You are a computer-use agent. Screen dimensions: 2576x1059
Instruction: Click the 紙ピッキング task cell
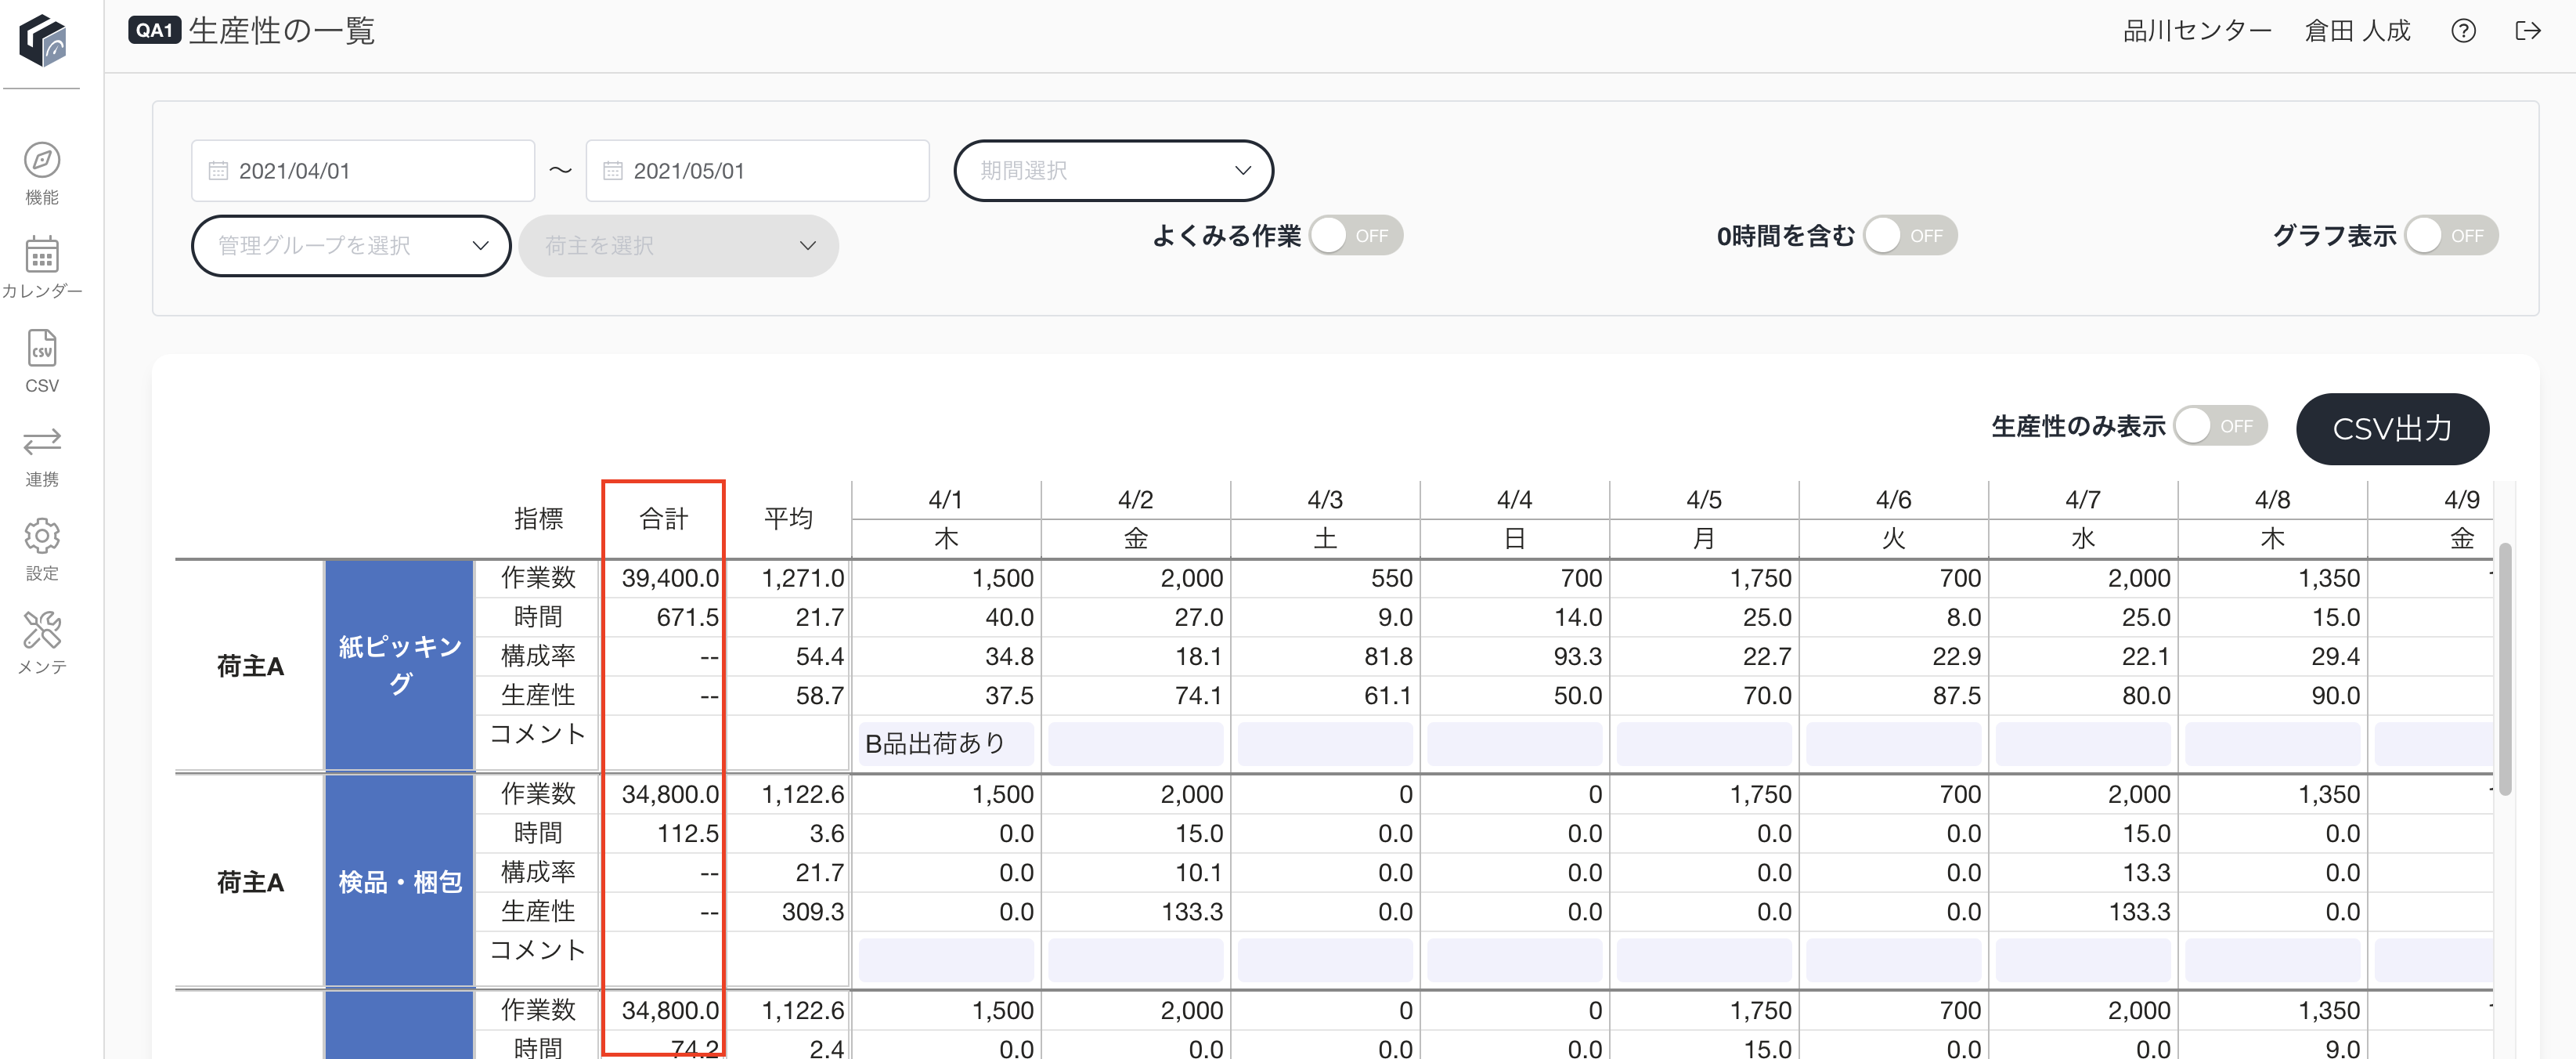pyautogui.click(x=399, y=665)
